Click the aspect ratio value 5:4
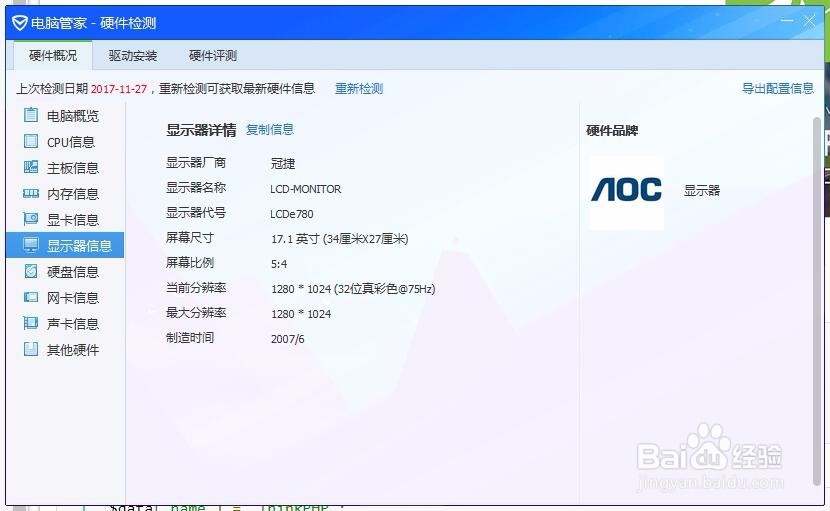 pos(279,264)
